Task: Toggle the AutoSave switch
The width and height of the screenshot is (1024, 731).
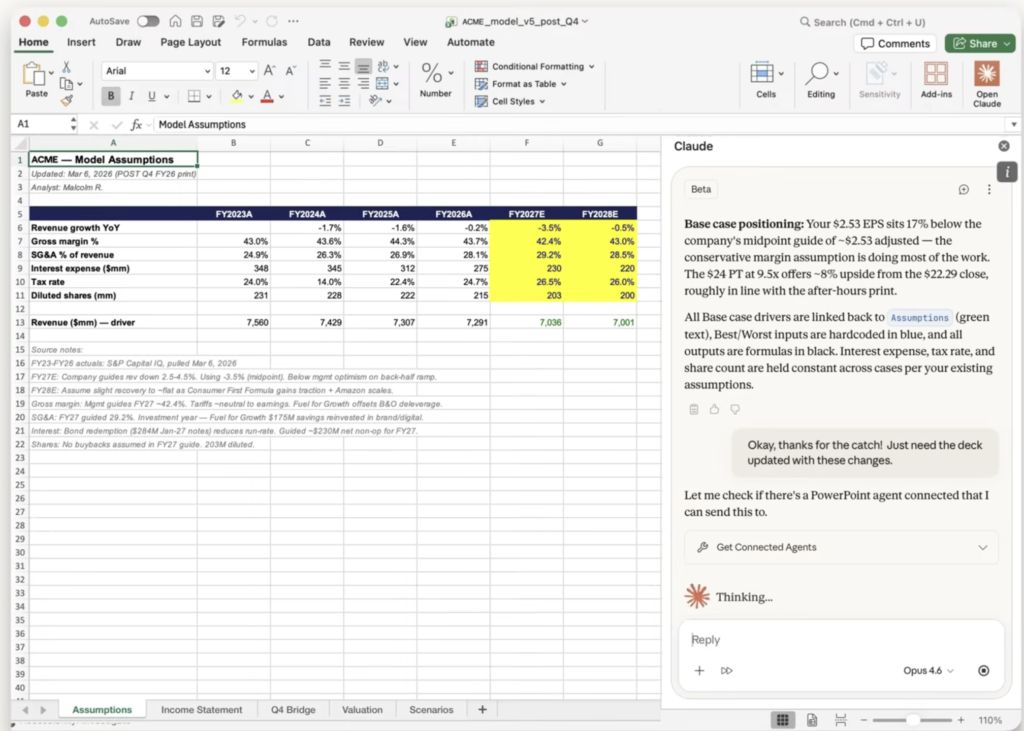Action: (148, 21)
